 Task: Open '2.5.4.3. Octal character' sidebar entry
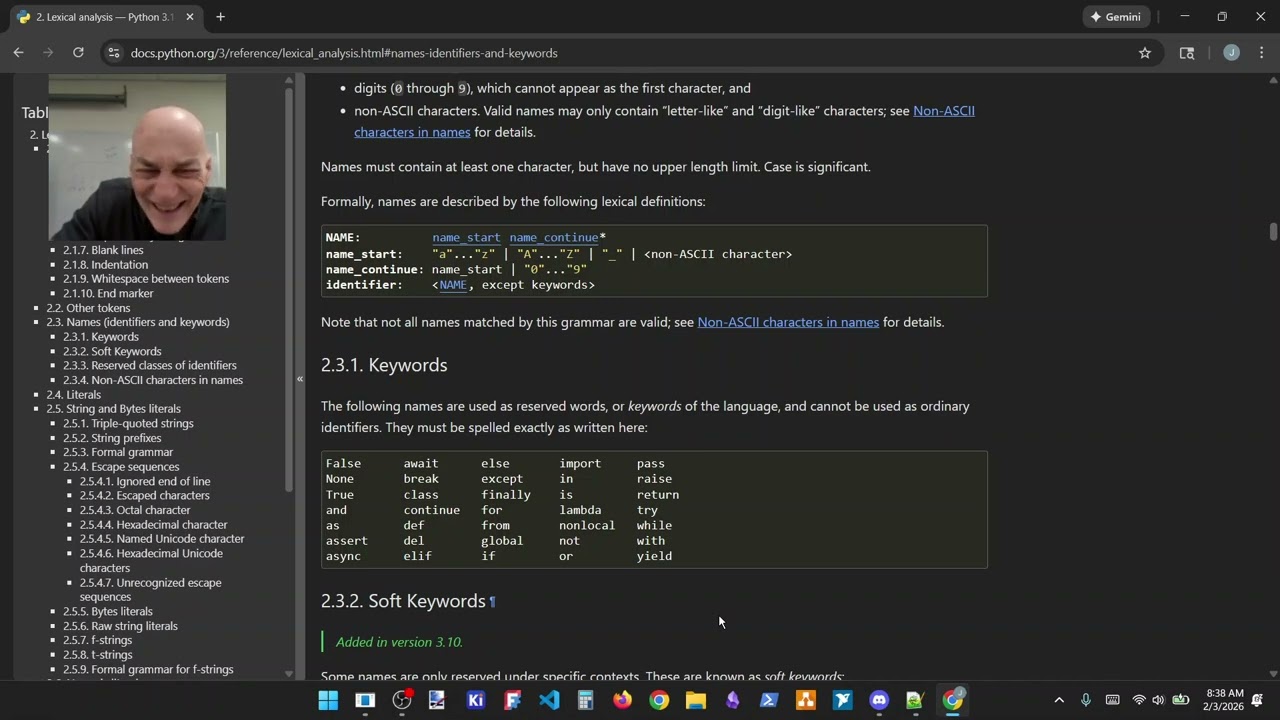point(135,510)
